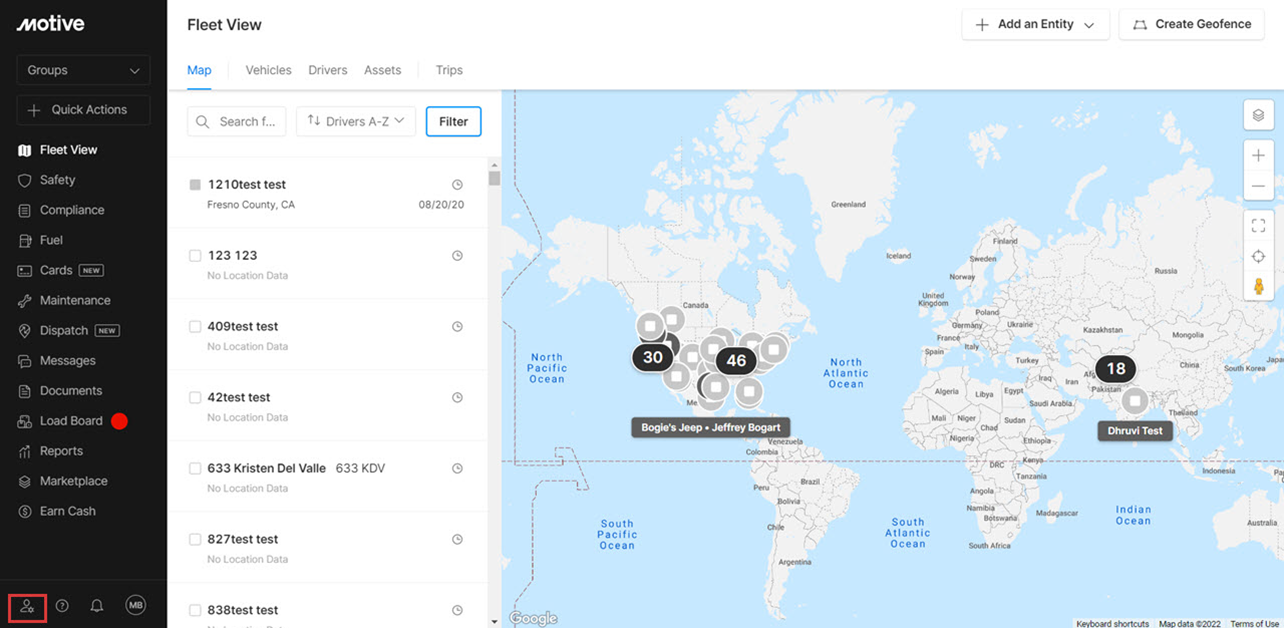Viewport: 1284px width, 628px height.
Task: Zoom out on the map
Action: tap(1258, 186)
